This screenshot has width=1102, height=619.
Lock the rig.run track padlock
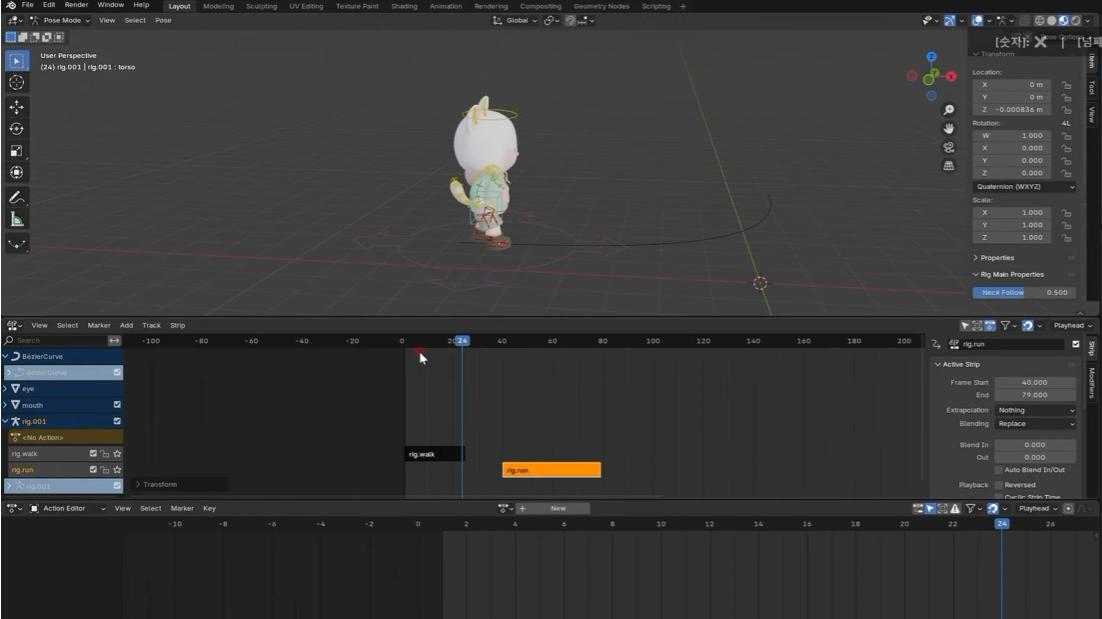pos(105,470)
